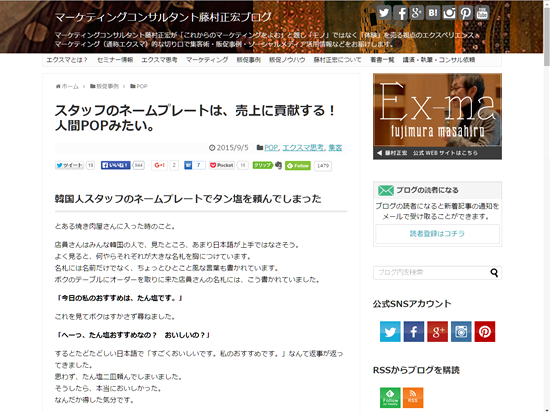Viewport: 550px width, 412px height.
Task: Open the Ex-ma fujimura masahiro banner
Action: coord(437,116)
